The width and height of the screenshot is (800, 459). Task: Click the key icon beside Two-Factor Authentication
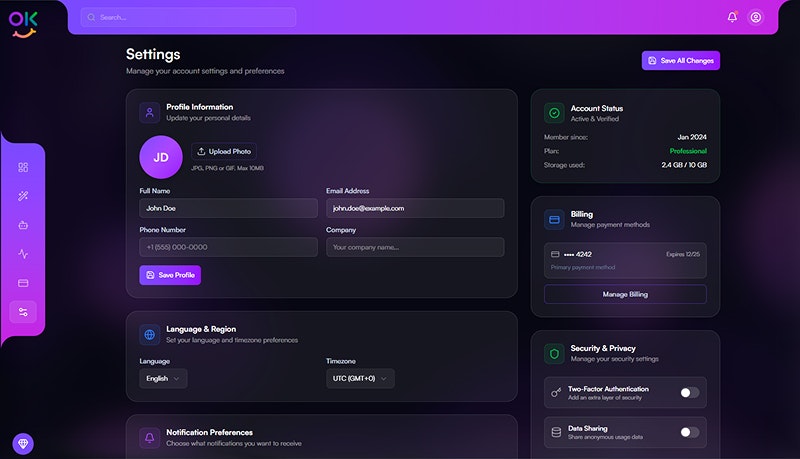[556, 393]
